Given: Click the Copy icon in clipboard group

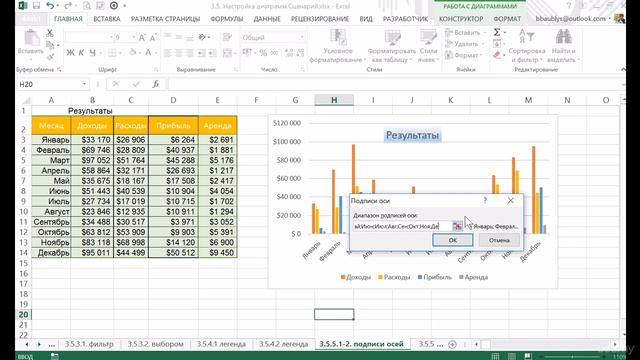Looking at the screenshot, I should click(x=50, y=45).
